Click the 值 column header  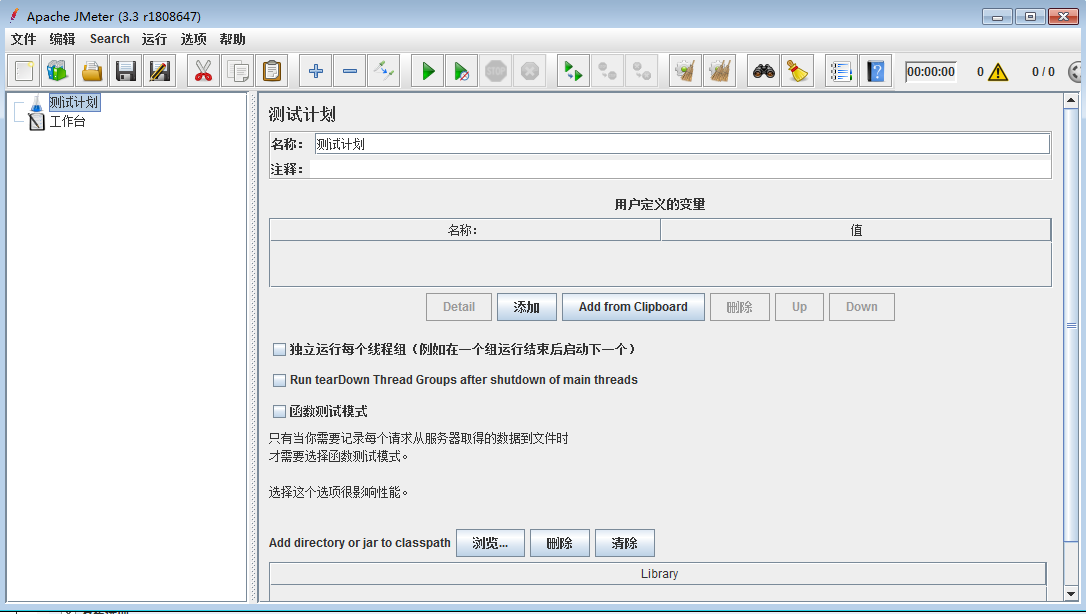856,230
